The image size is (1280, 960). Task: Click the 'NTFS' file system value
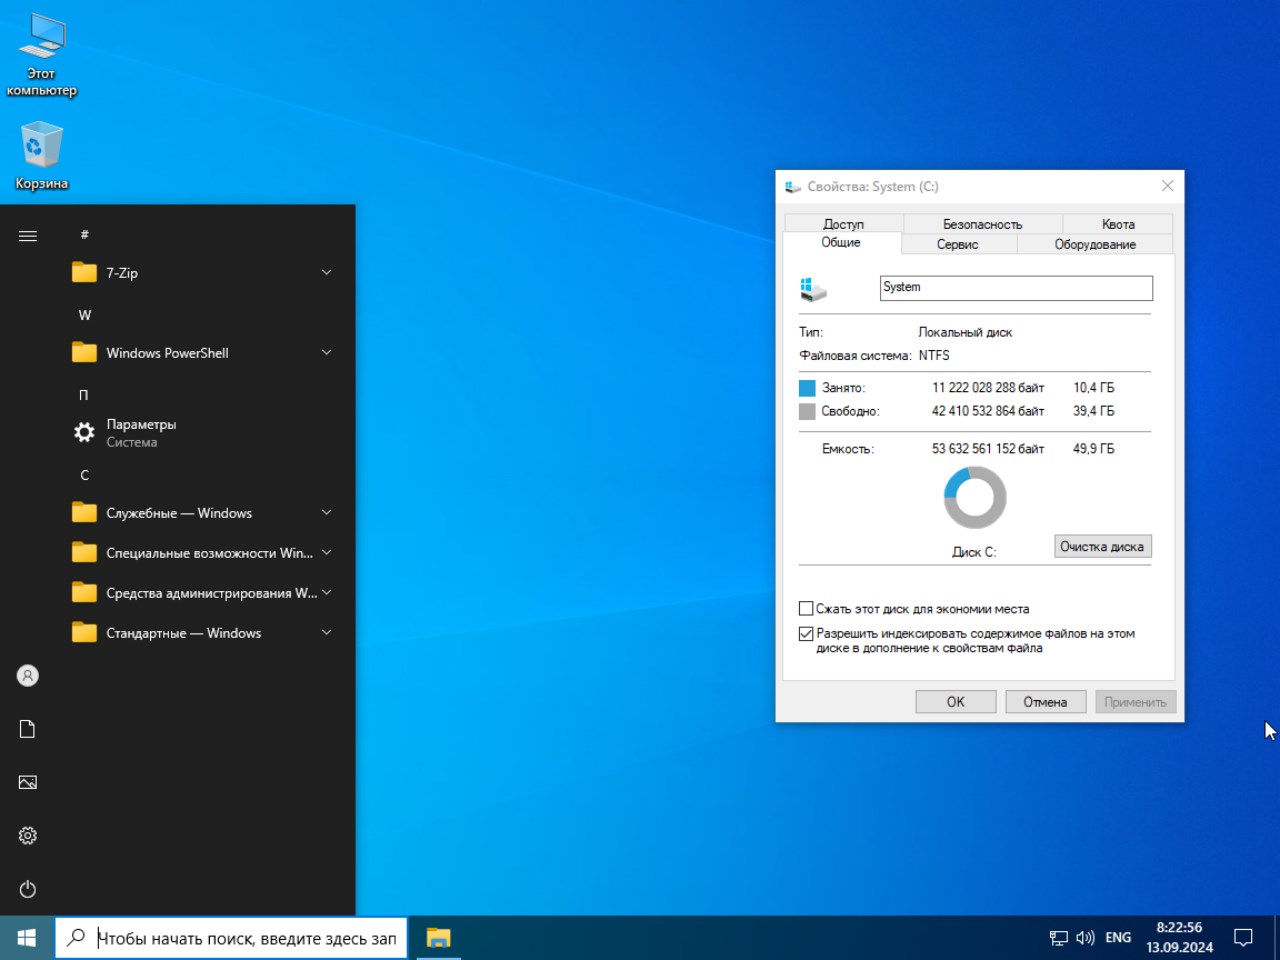pyautogui.click(x=934, y=356)
